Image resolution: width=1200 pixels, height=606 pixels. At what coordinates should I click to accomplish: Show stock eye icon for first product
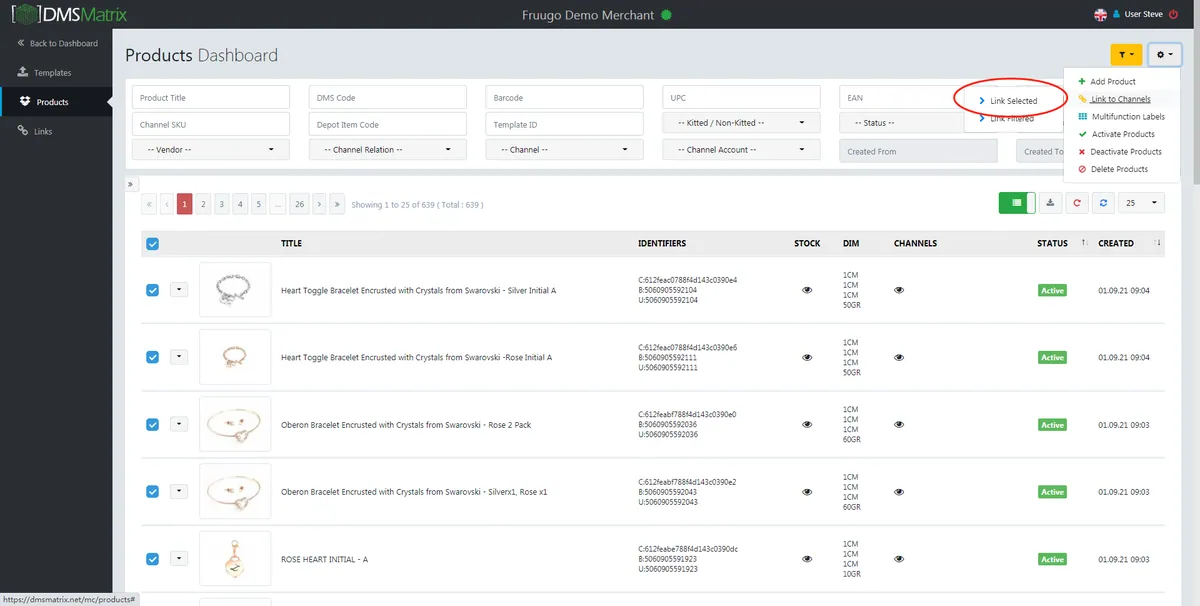(807, 290)
